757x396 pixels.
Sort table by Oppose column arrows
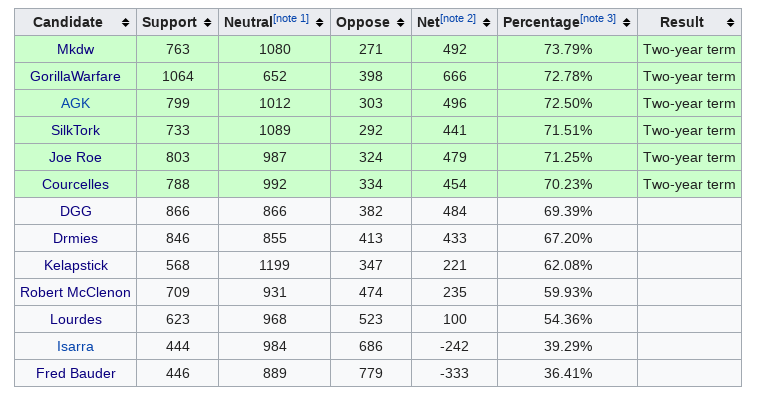(401, 22)
